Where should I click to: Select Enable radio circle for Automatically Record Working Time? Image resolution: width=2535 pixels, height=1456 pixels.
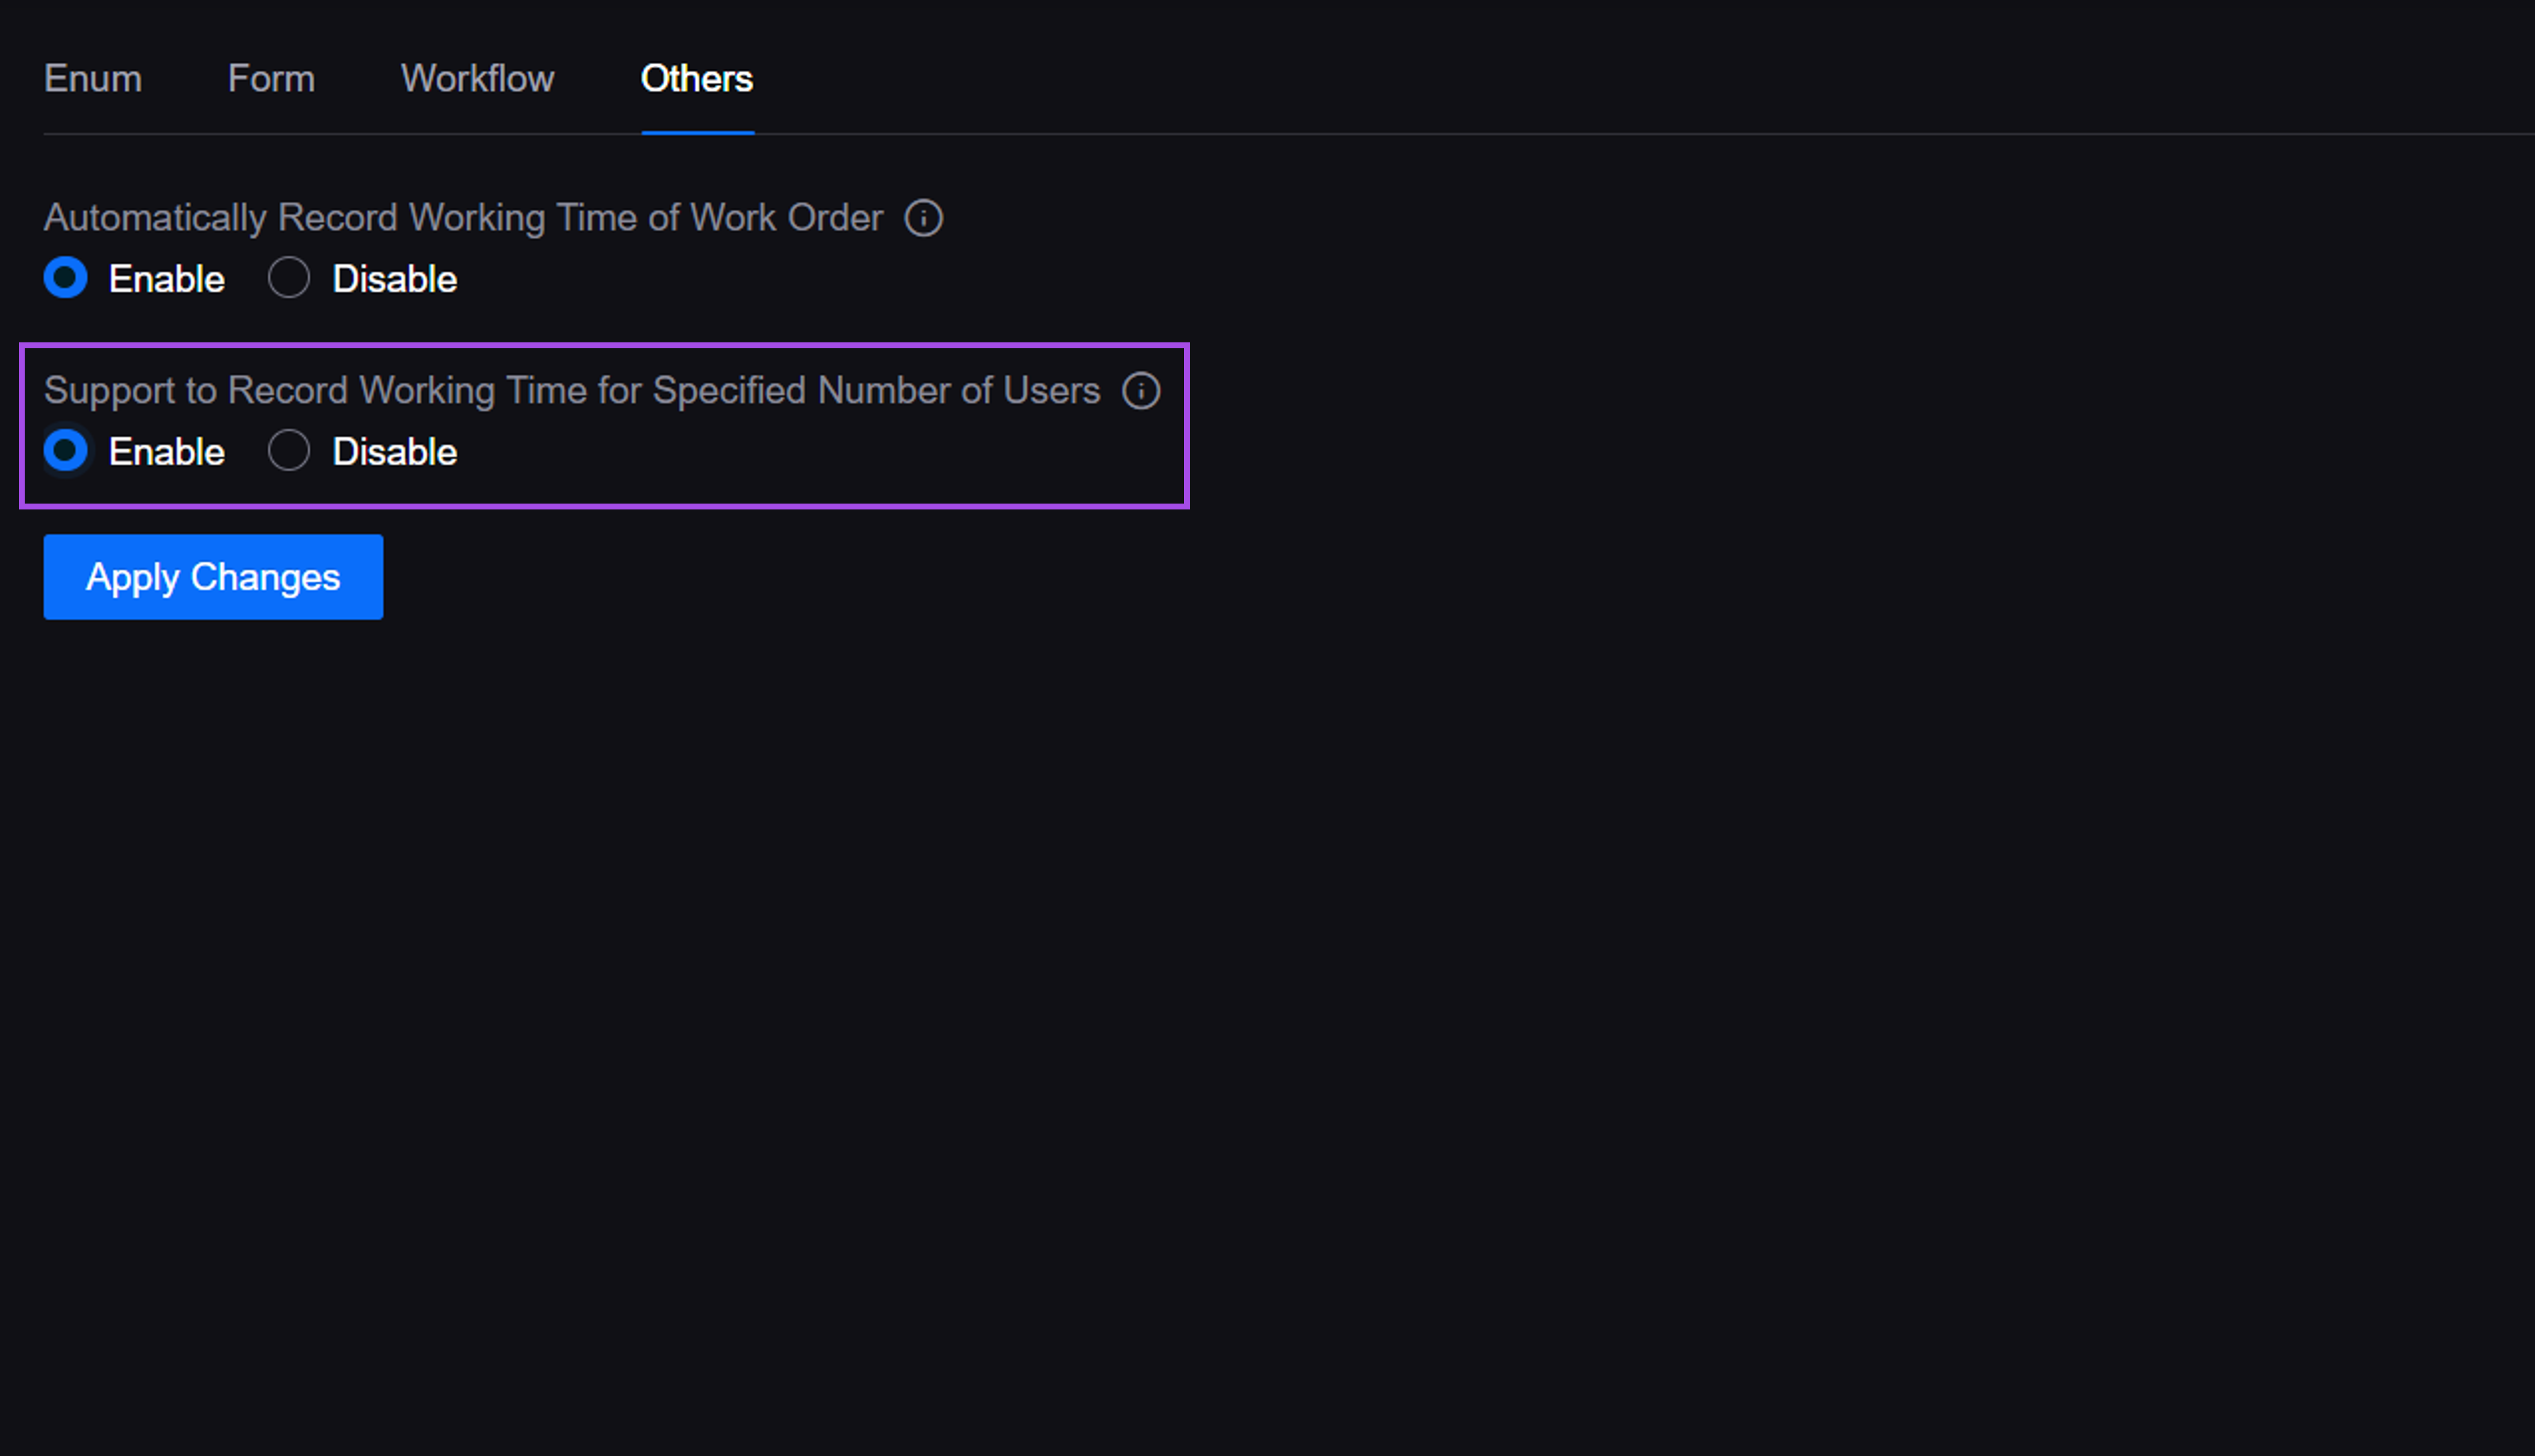coord(66,278)
